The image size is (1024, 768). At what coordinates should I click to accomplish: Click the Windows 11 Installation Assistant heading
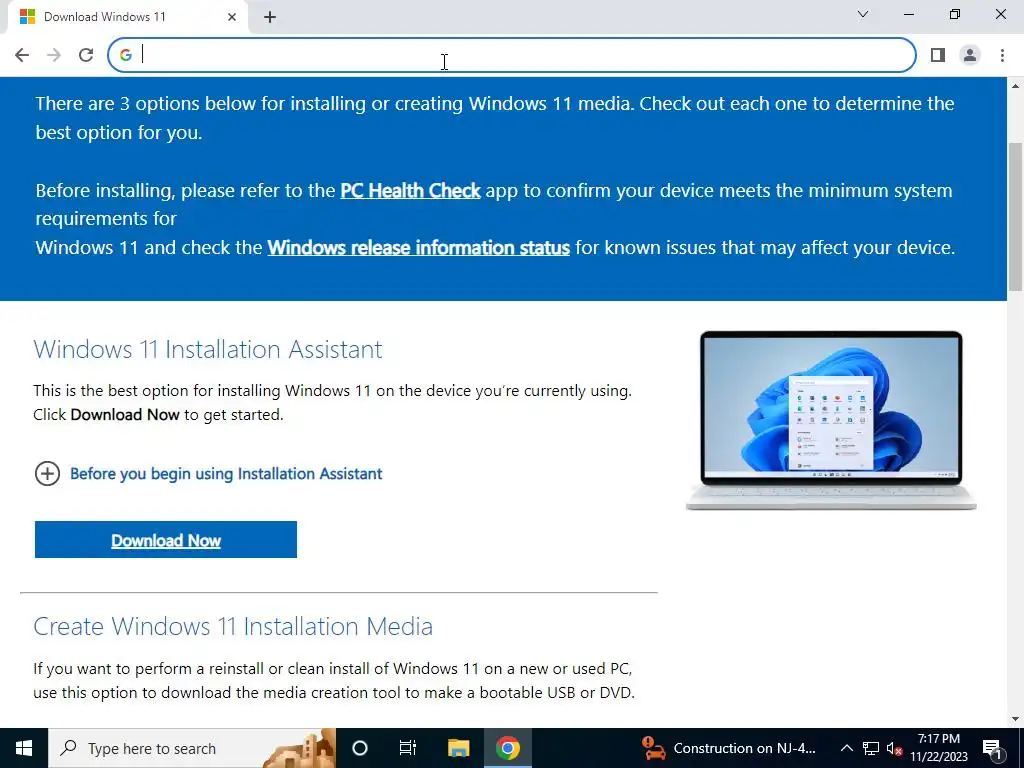pos(208,349)
